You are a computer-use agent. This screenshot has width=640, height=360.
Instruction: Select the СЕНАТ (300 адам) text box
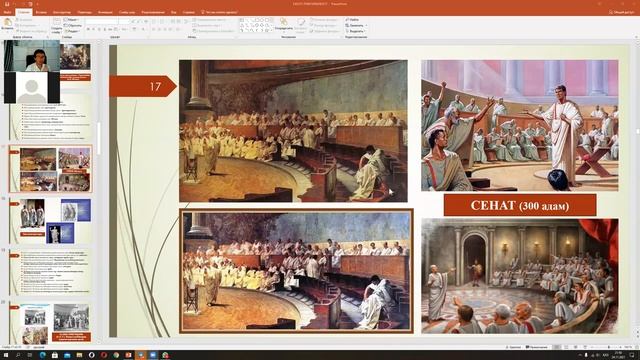coord(520,205)
